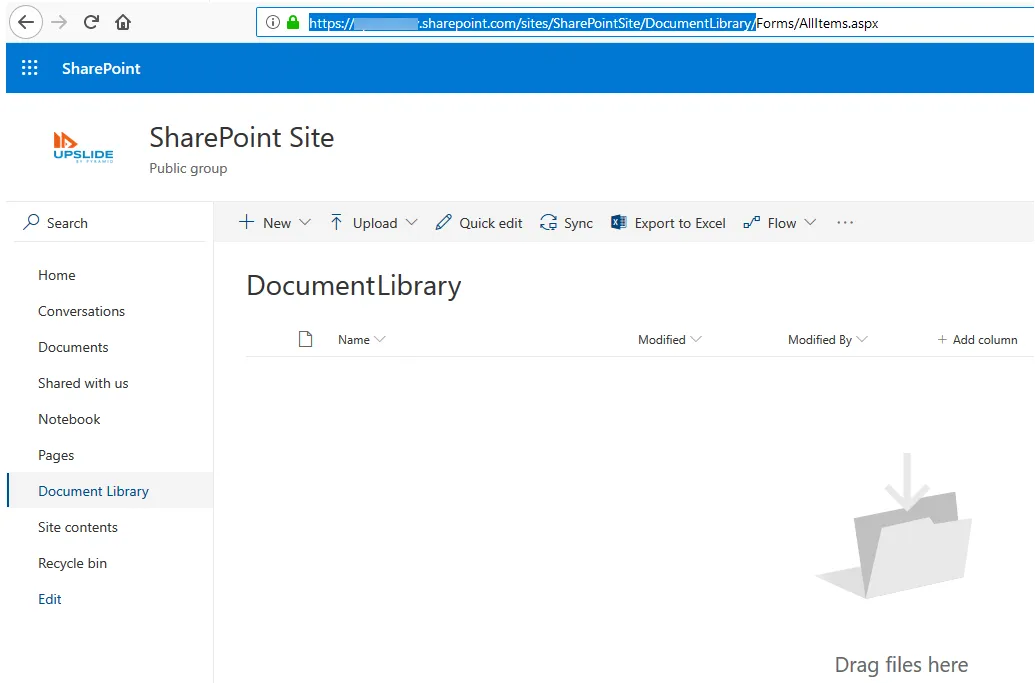Export to Excel from the toolbar

(x=668, y=223)
